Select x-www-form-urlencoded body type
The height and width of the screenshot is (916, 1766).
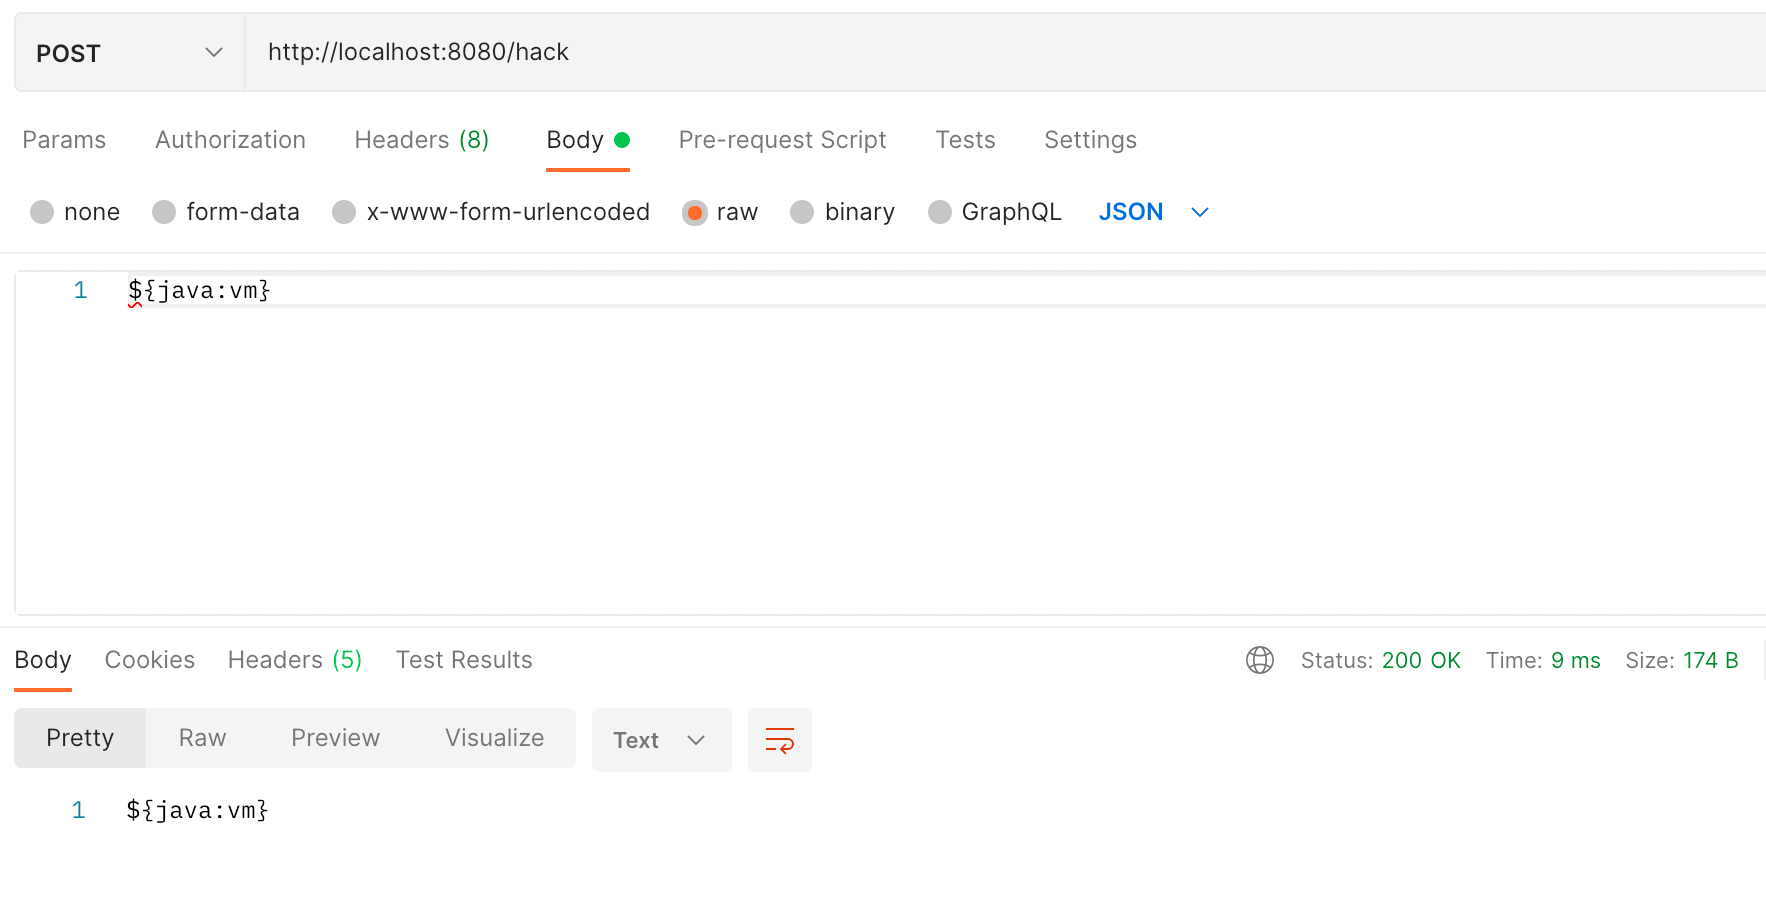click(344, 212)
